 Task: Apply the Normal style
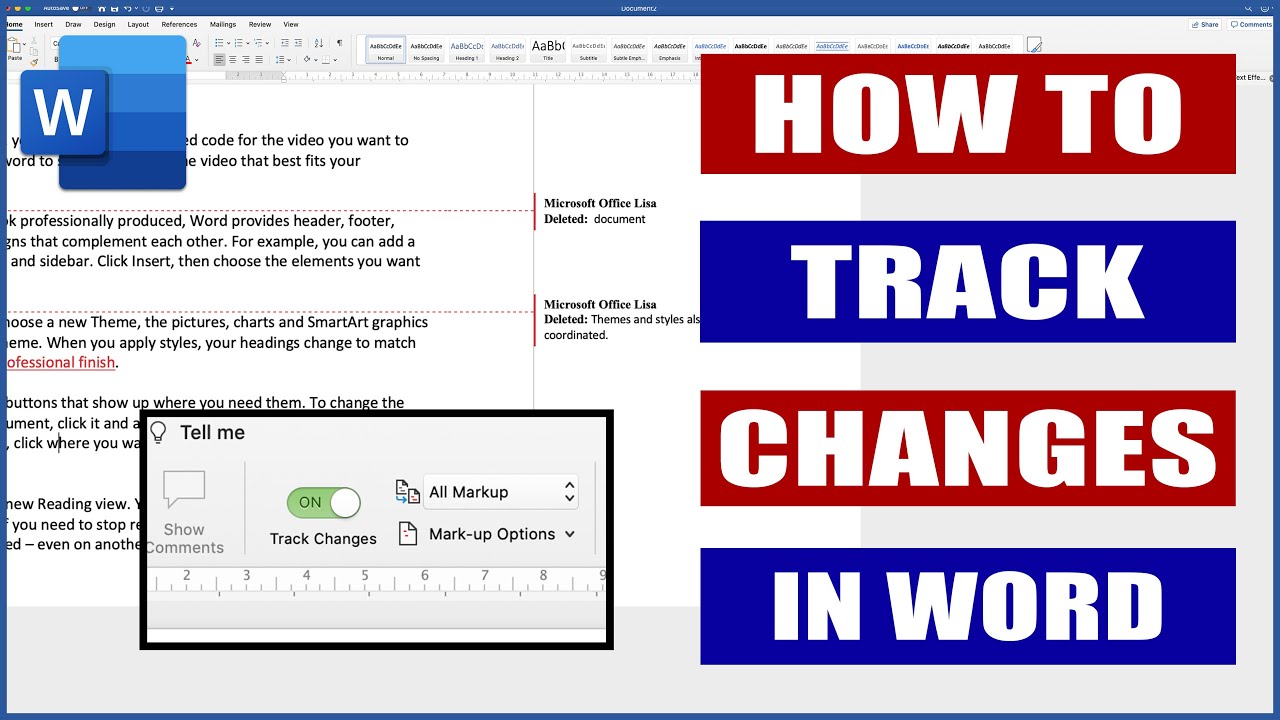tap(386, 50)
